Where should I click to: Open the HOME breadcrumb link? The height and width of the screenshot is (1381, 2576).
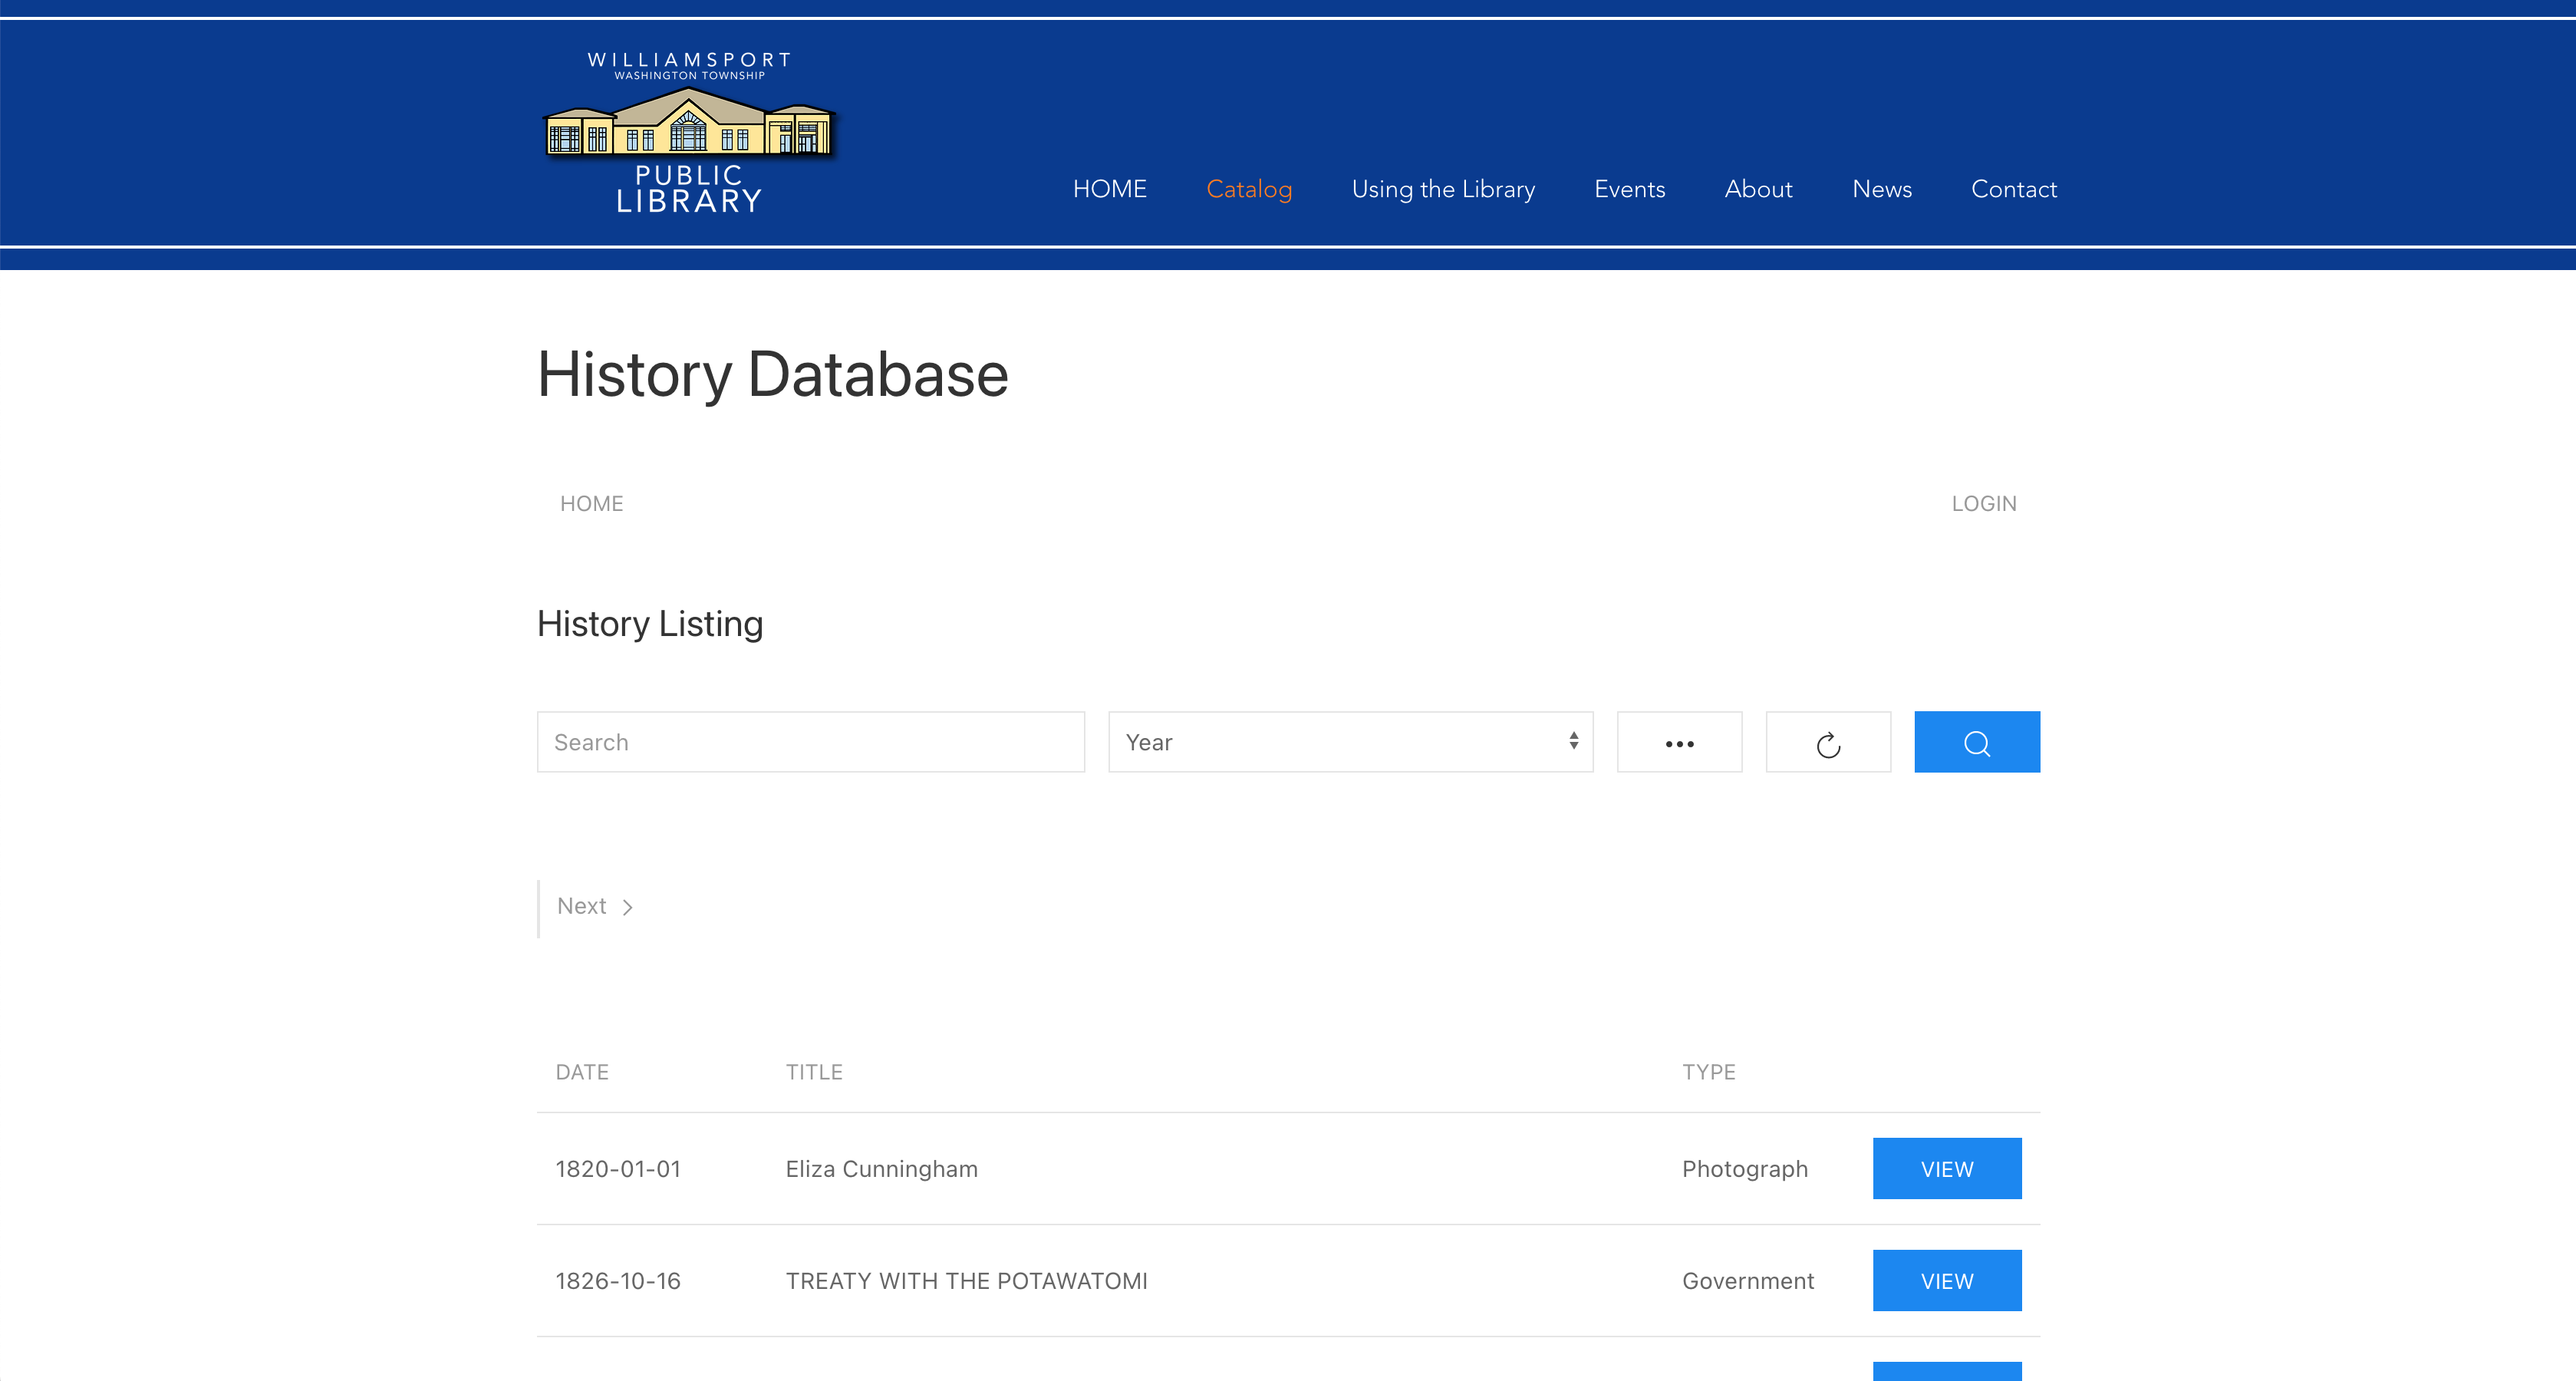click(592, 503)
